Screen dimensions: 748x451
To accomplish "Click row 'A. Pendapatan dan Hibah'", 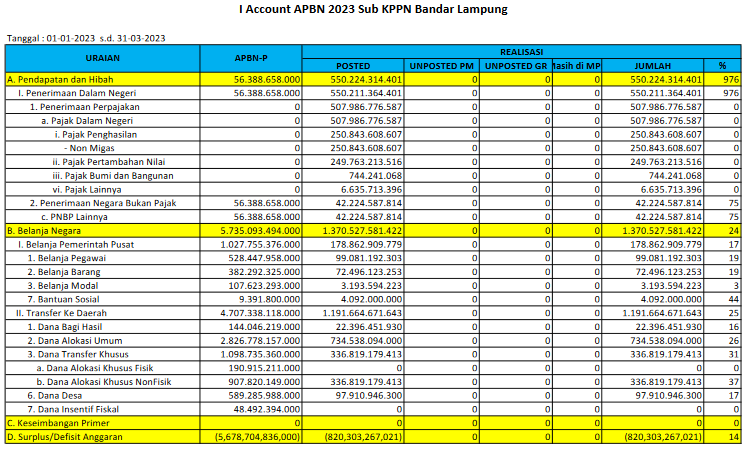I will [x=373, y=79].
